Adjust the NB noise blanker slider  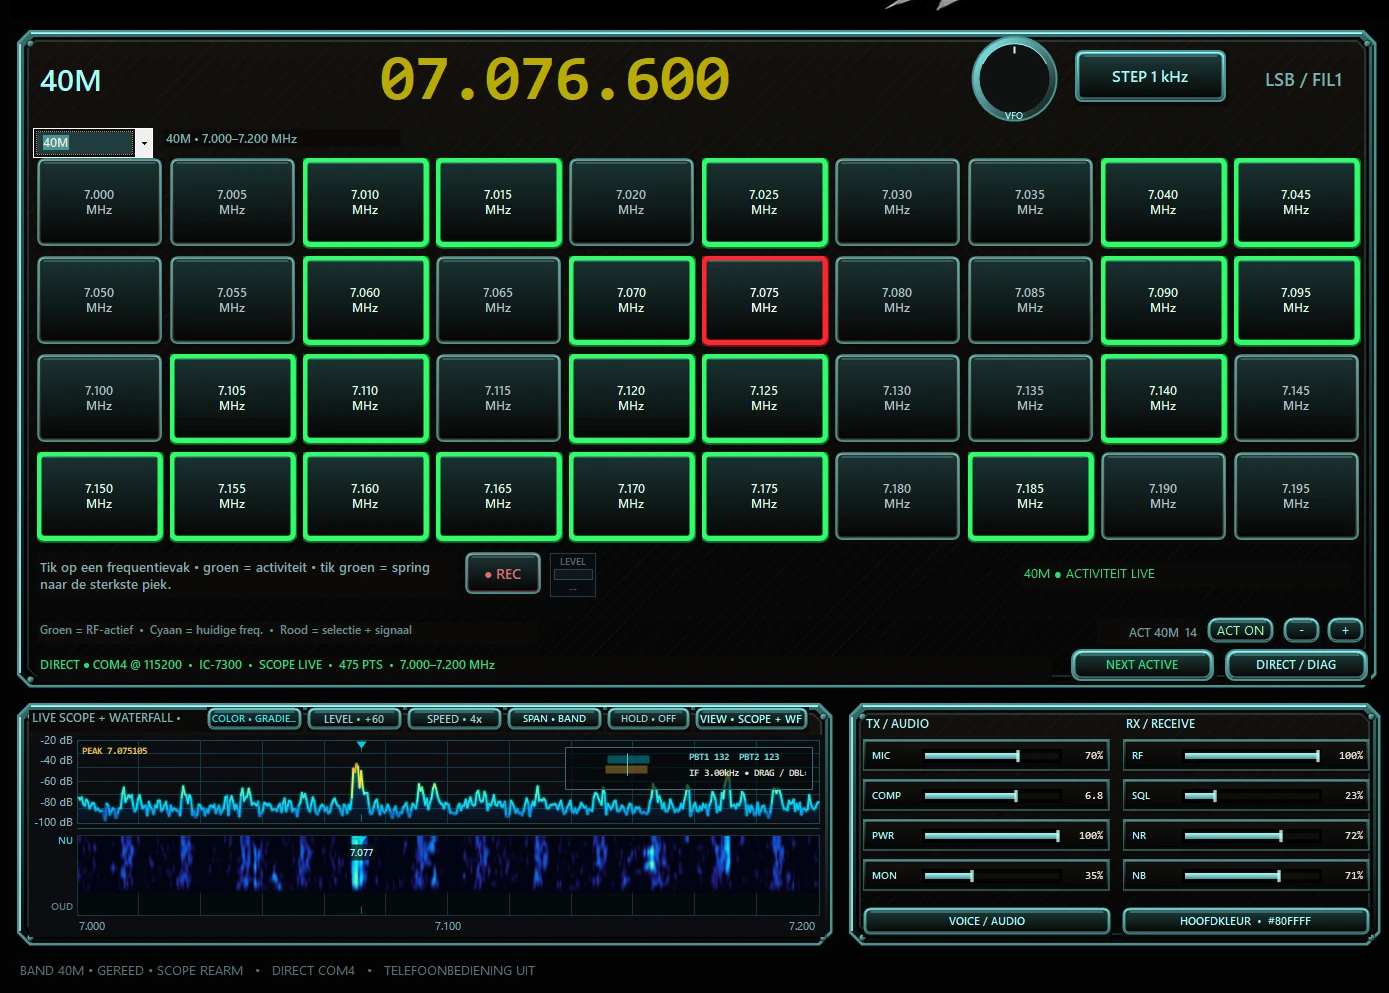point(1252,876)
